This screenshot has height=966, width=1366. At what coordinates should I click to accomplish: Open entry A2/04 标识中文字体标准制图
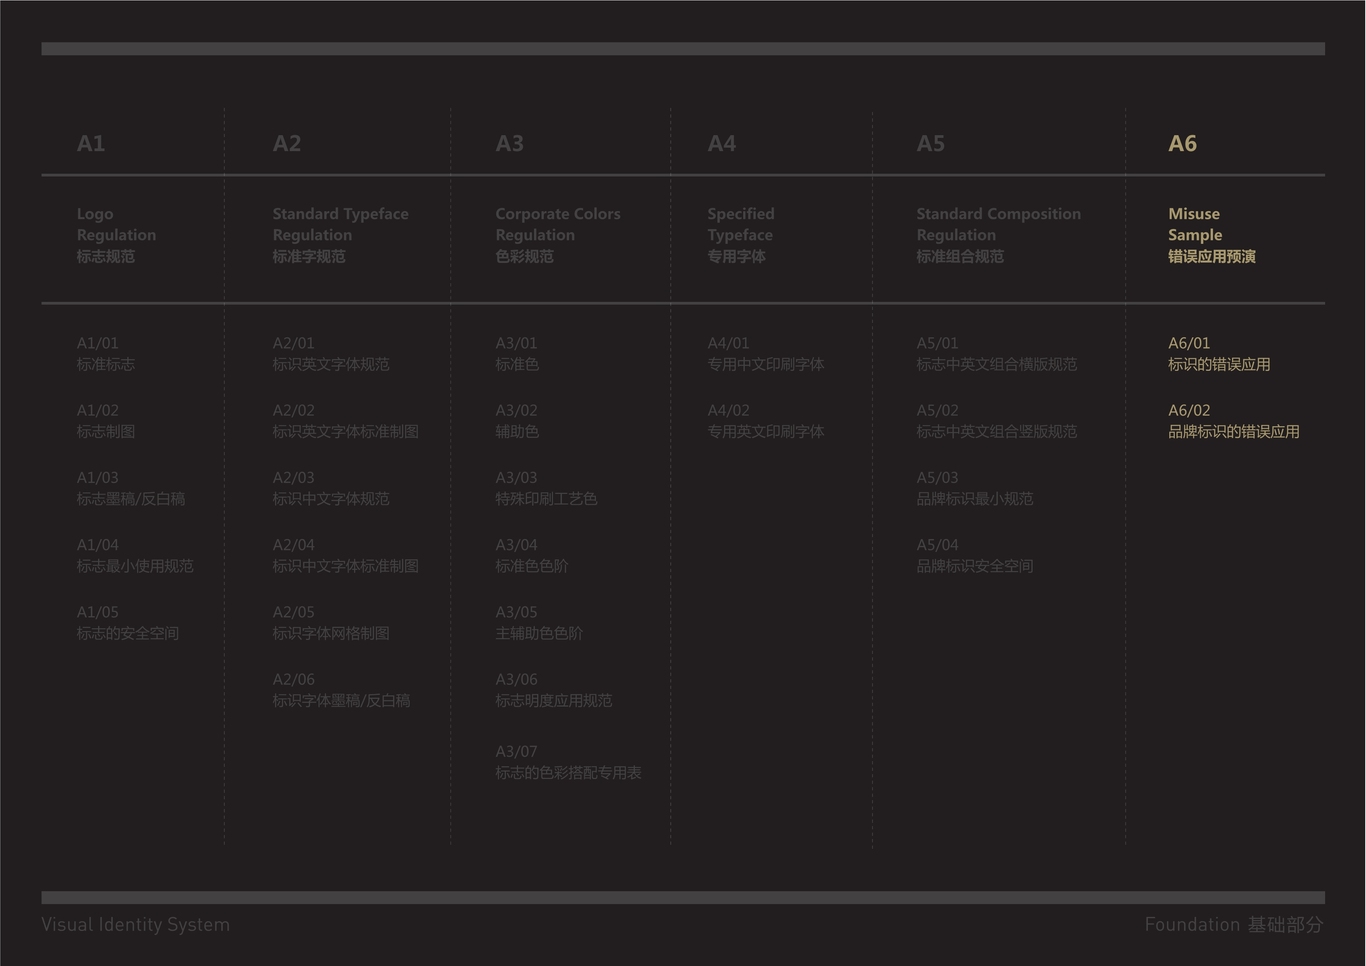coord(346,555)
